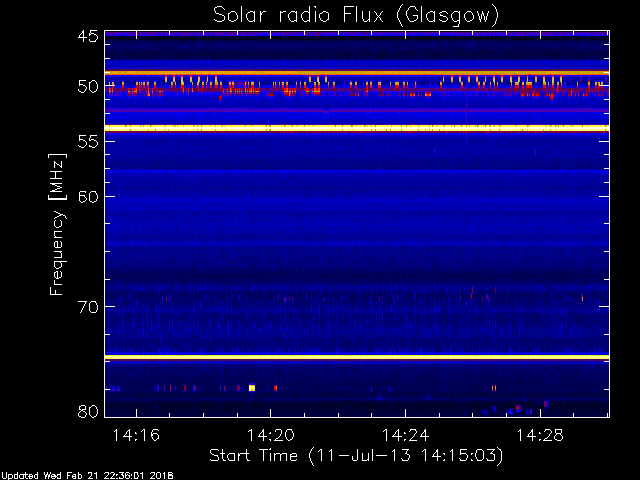
Task: Select the 50 MHz axis label
Action: pos(88,87)
